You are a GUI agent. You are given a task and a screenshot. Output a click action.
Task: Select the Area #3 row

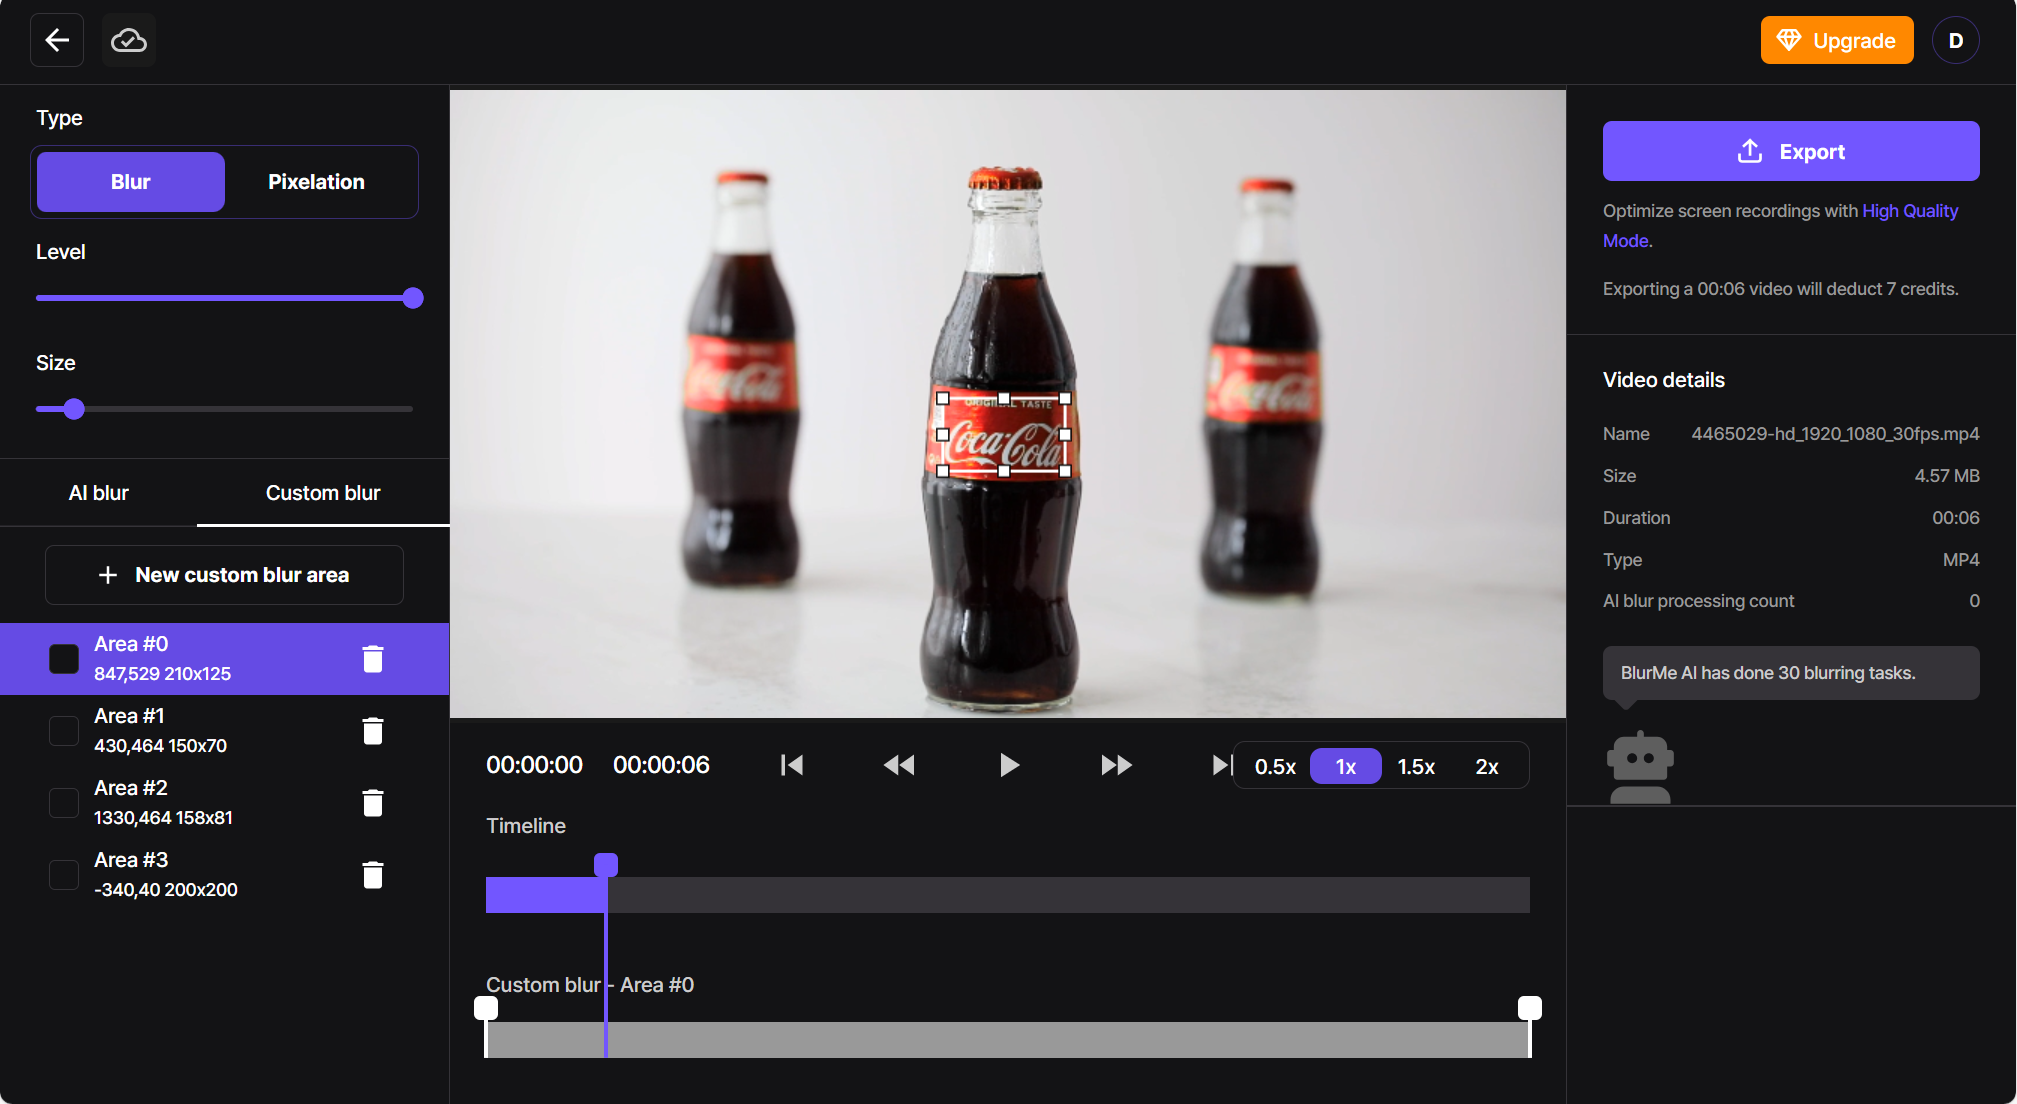(x=224, y=875)
